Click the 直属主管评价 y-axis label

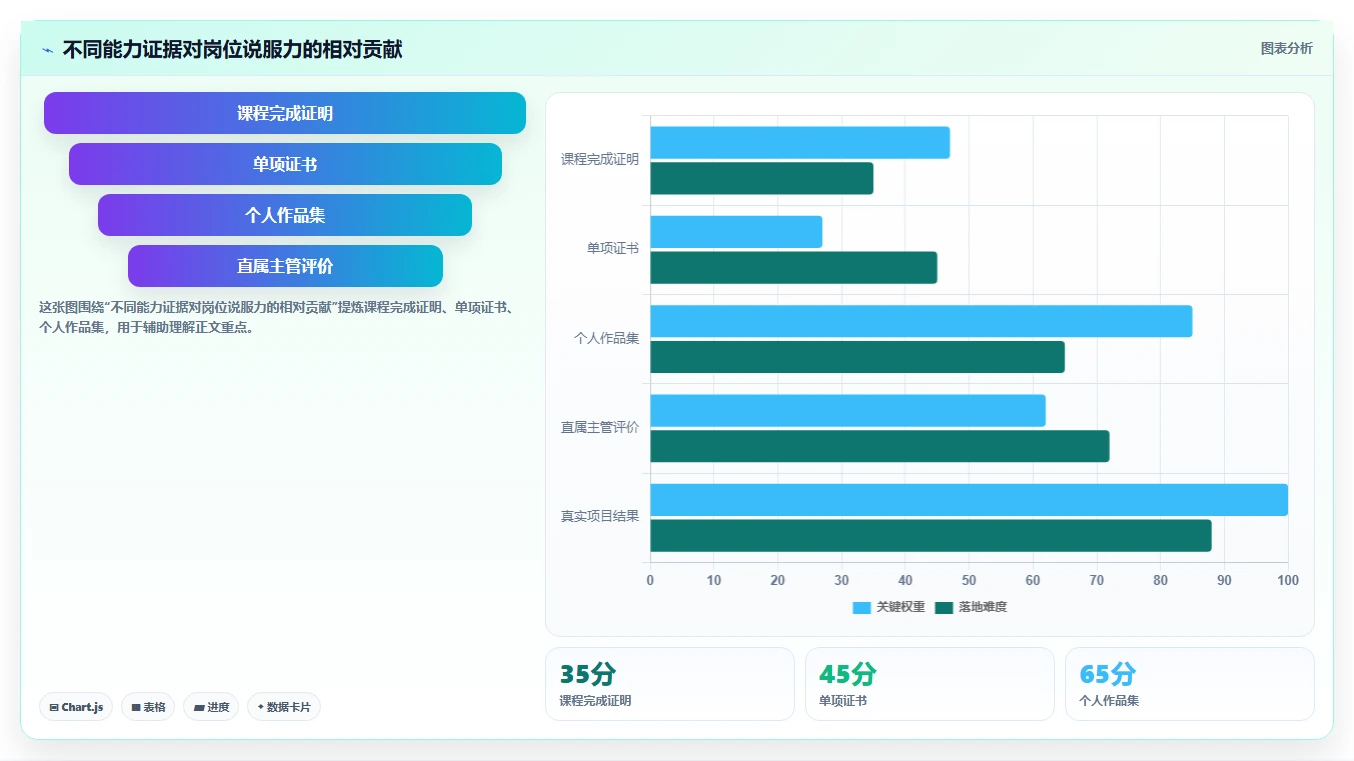(600, 427)
